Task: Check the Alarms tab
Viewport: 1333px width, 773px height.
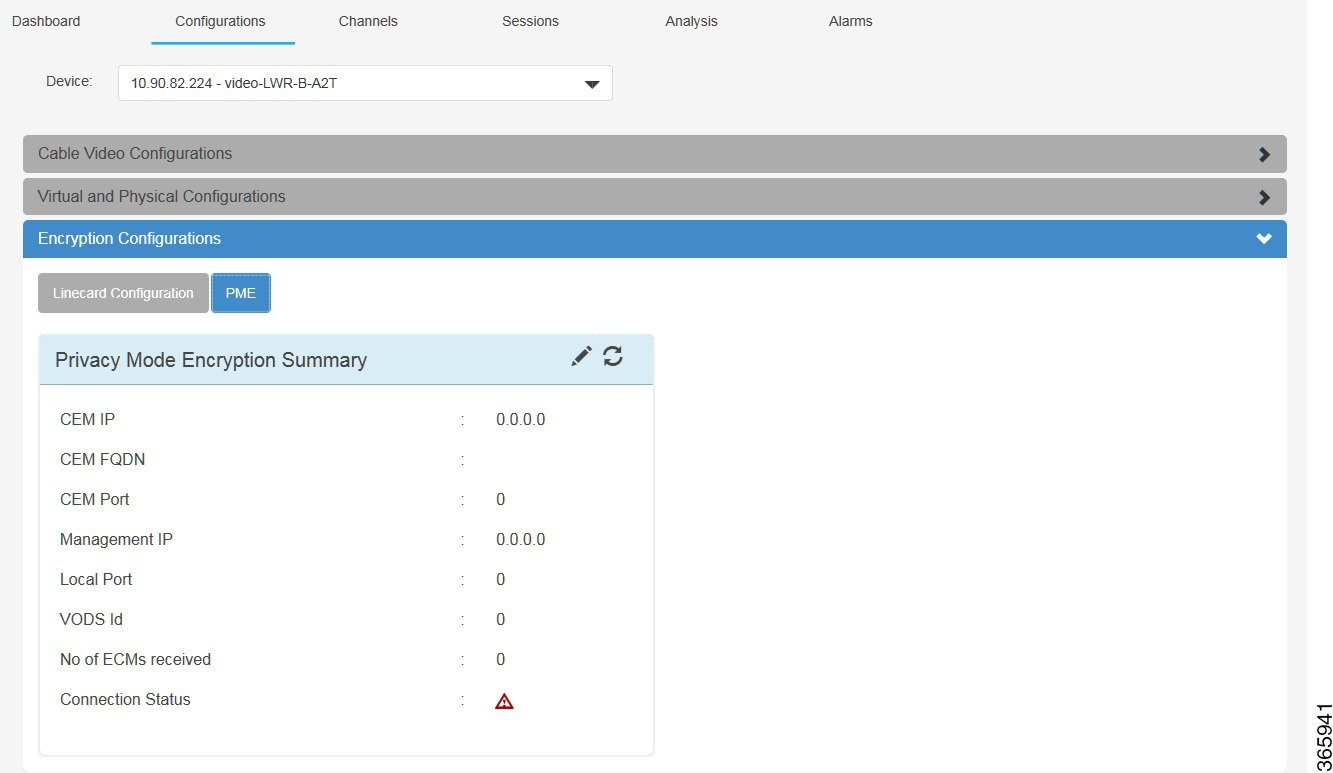Action: click(x=849, y=20)
